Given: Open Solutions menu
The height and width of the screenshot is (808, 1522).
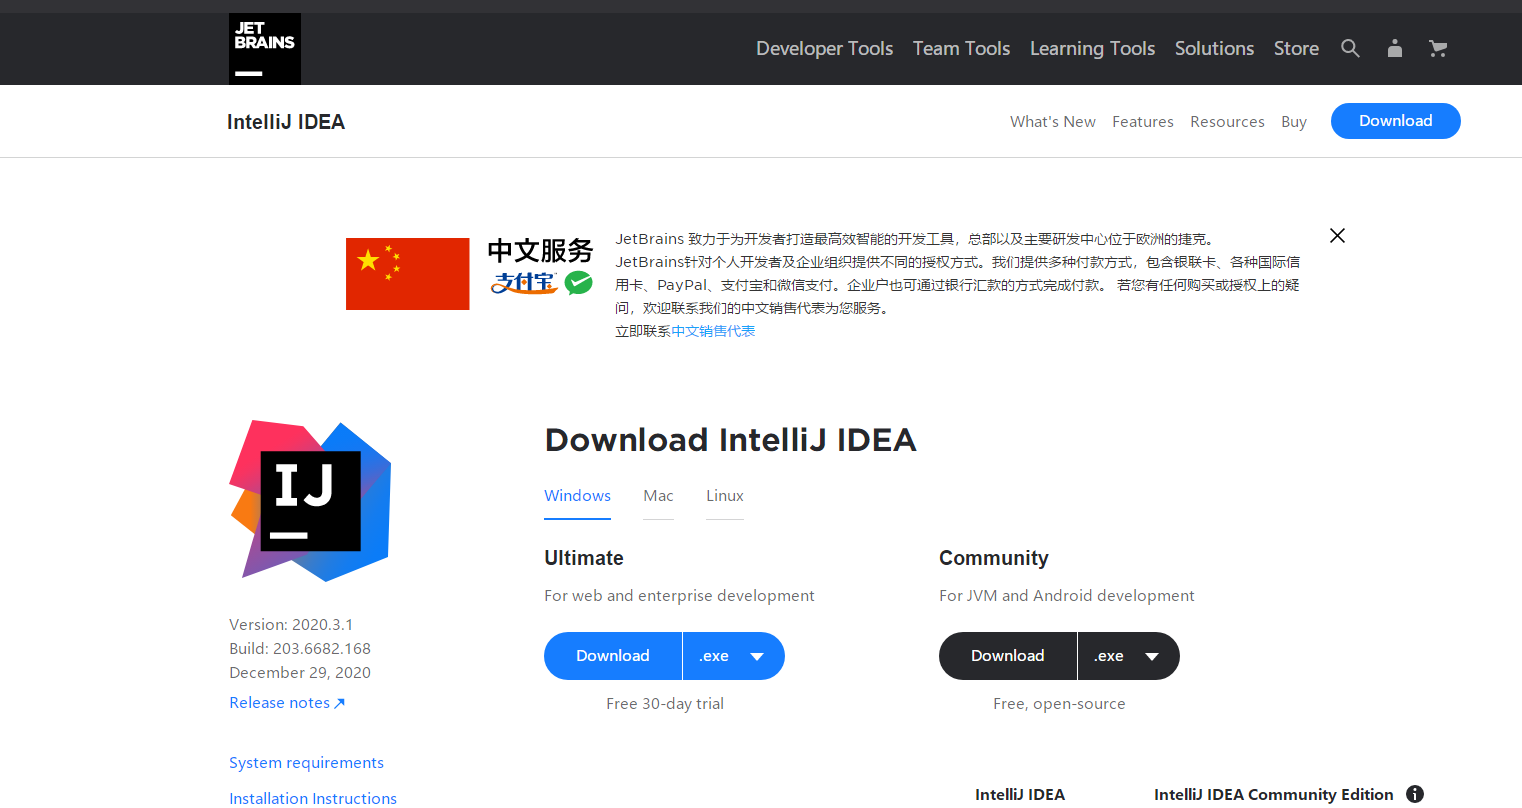Looking at the screenshot, I should [x=1214, y=48].
